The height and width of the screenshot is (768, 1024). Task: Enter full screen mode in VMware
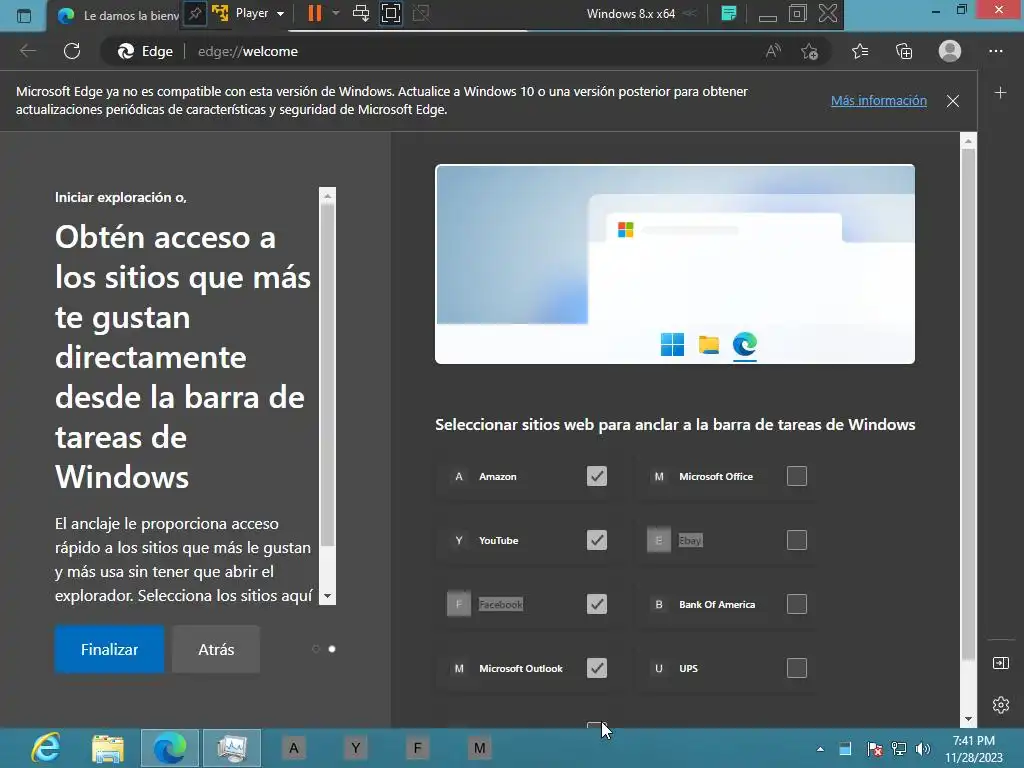click(391, 14)
